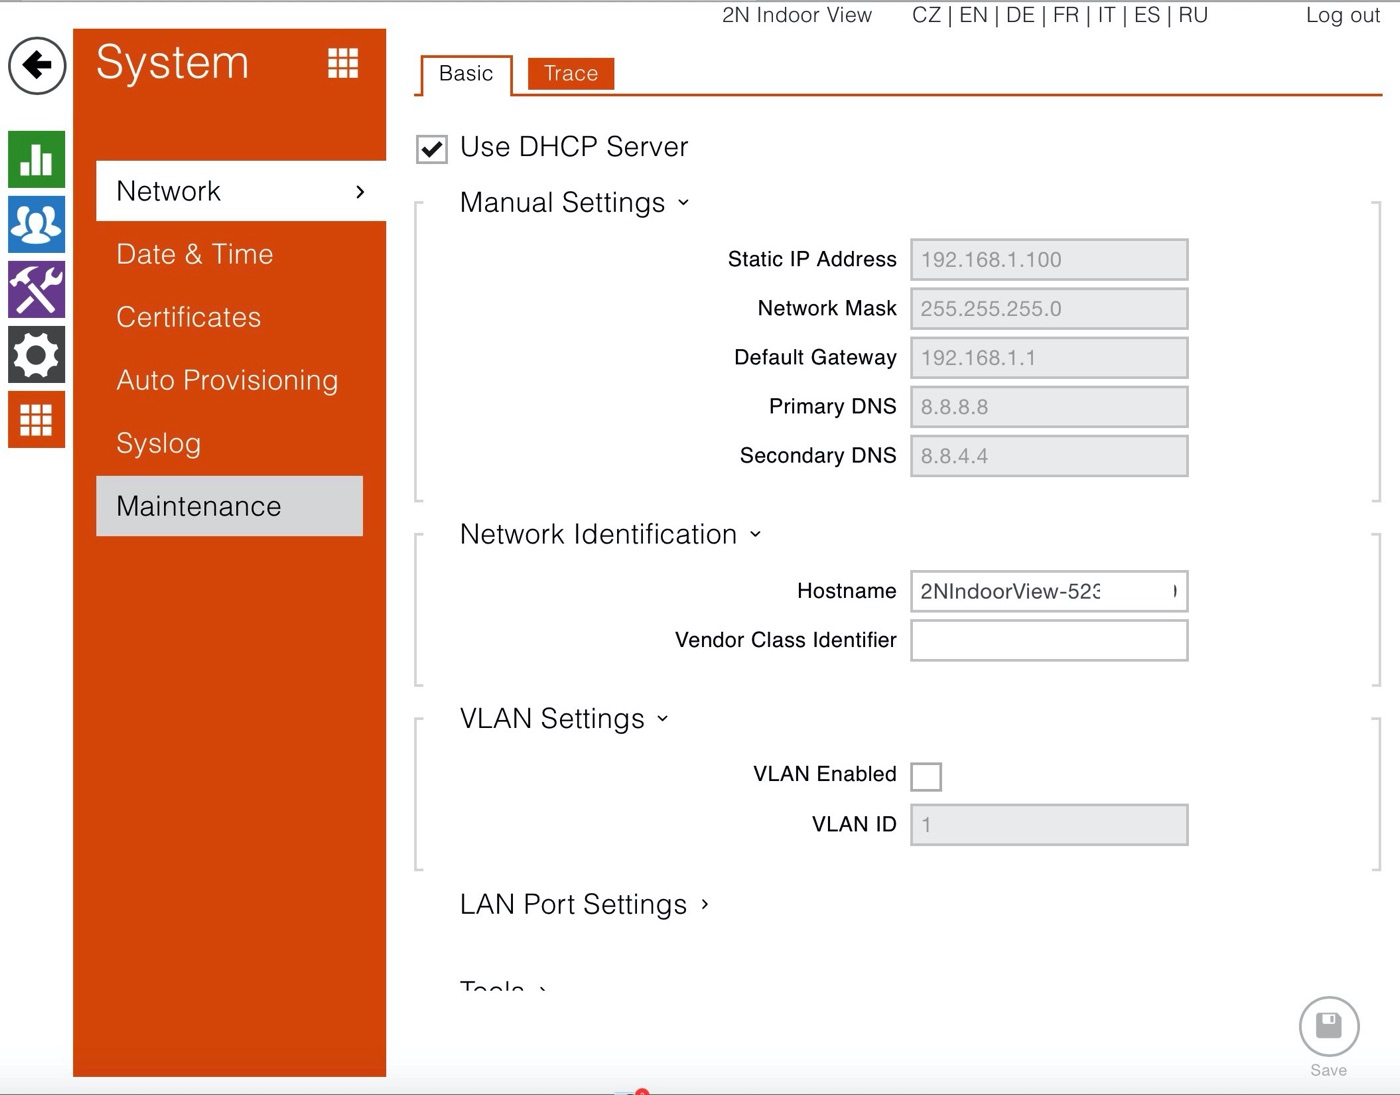Switch to the Trace tab
Image resolution: width=1400 pixels, height=1095 pixels.
click(571, 74)
